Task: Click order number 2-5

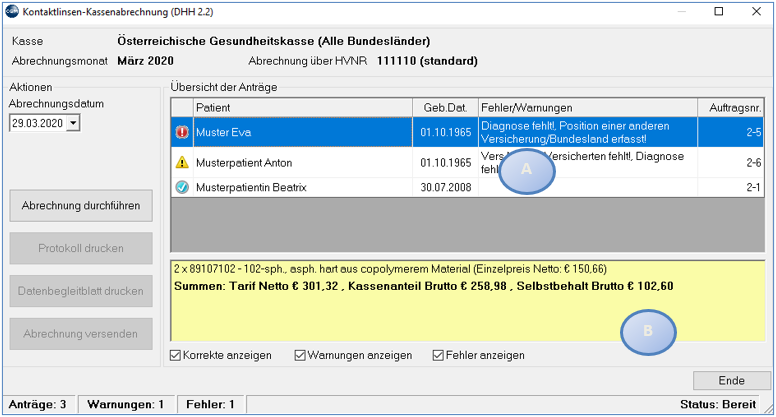Action: coord(754,132)
